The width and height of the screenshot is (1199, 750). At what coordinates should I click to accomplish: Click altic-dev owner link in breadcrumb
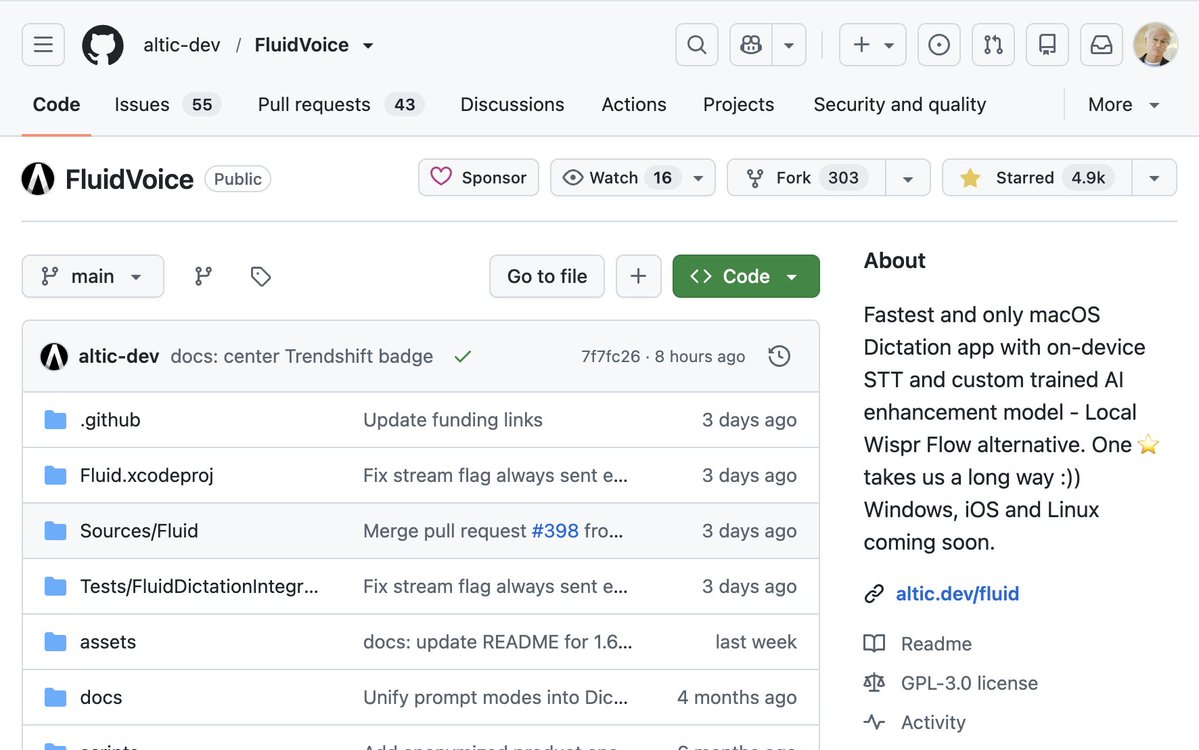coord(182,45)
